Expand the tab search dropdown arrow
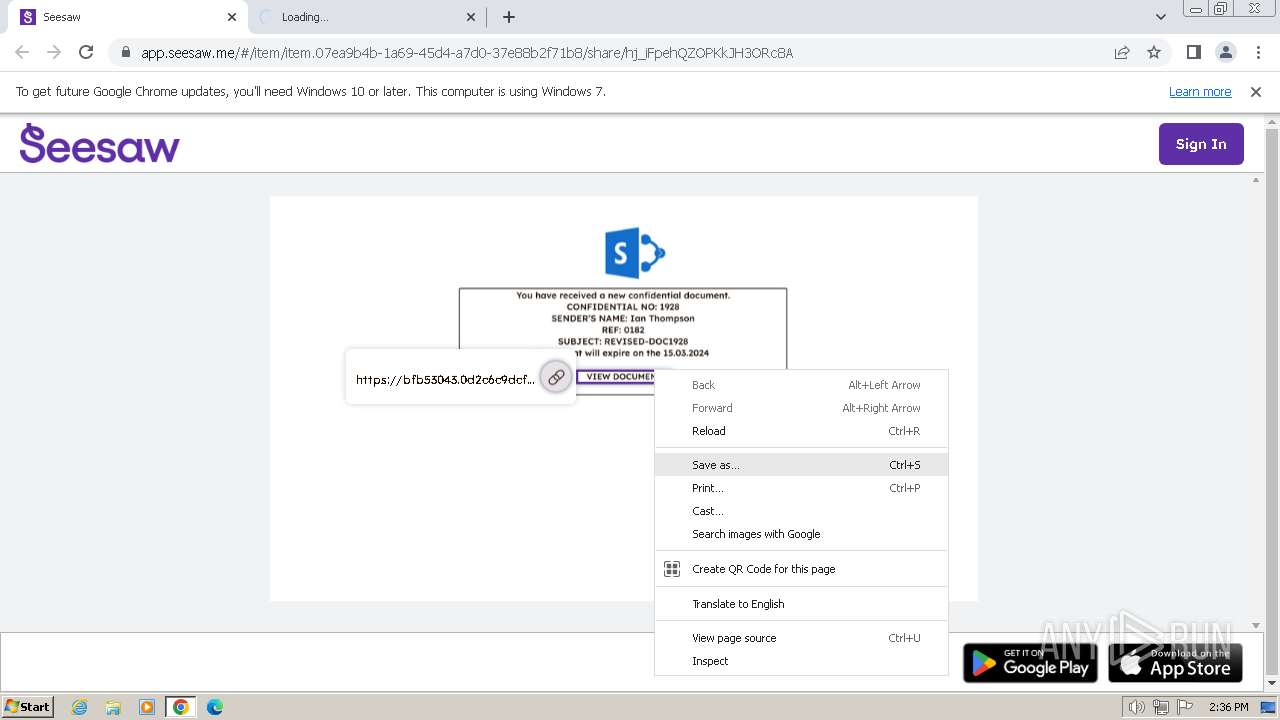1280x720 pixels. 1161,17
